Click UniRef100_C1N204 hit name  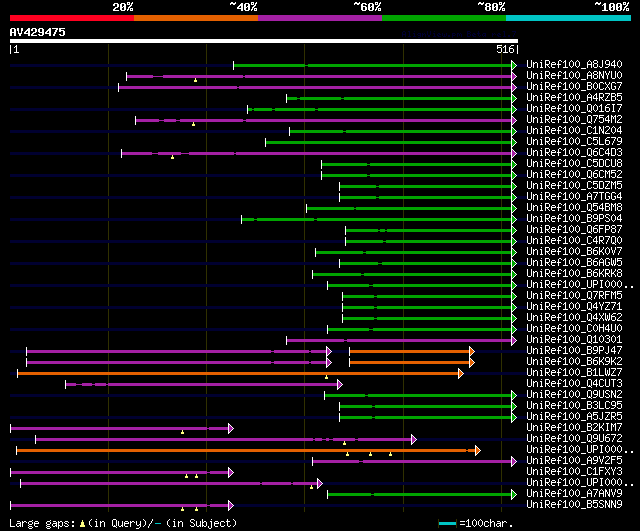pyautogui.click(x=574, y=131)
